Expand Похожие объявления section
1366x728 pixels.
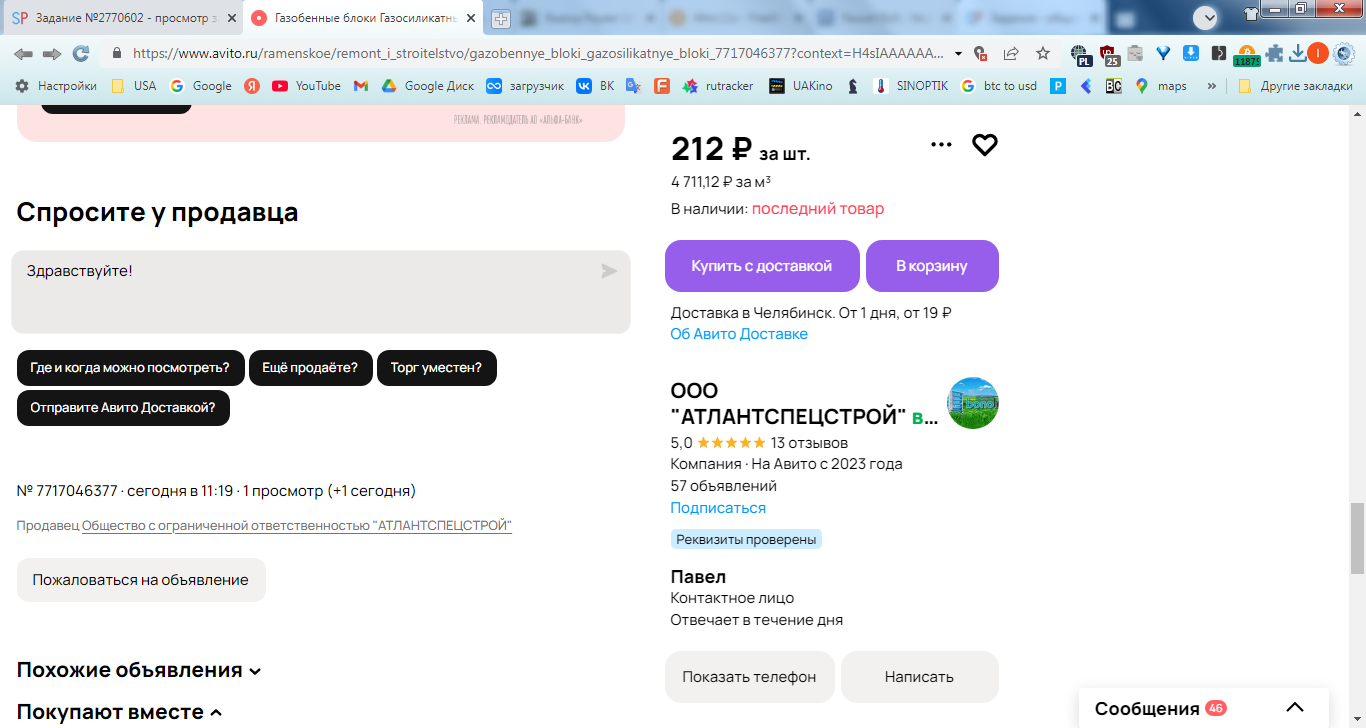(139, 670)
